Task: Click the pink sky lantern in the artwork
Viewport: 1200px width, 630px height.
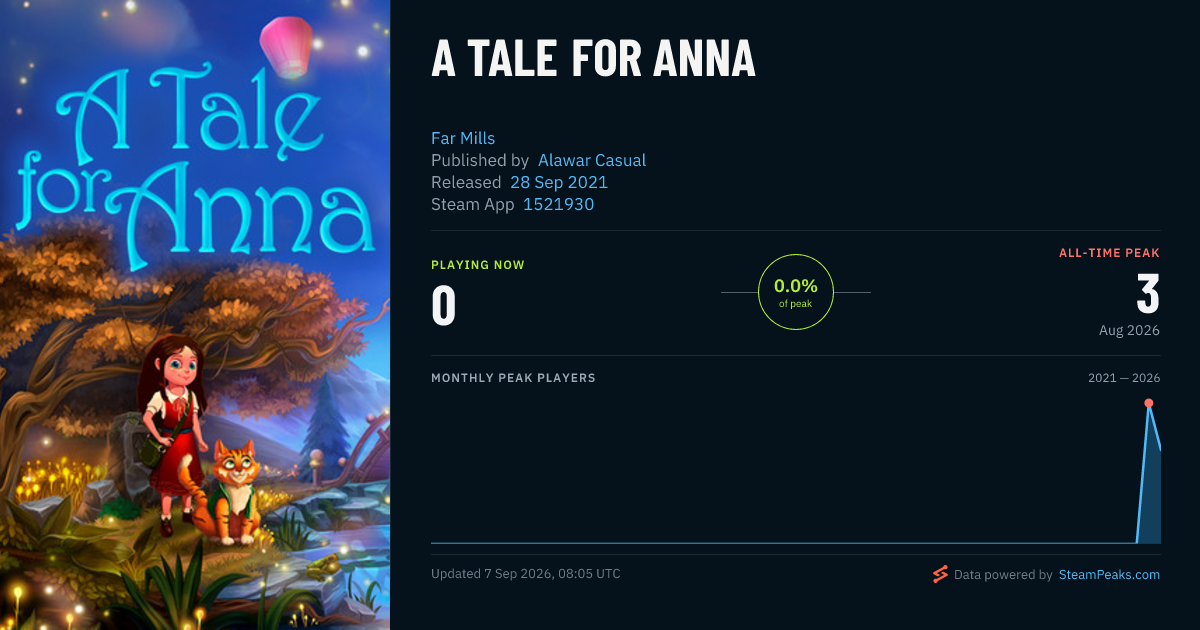Action: click(x=287, y=46)
